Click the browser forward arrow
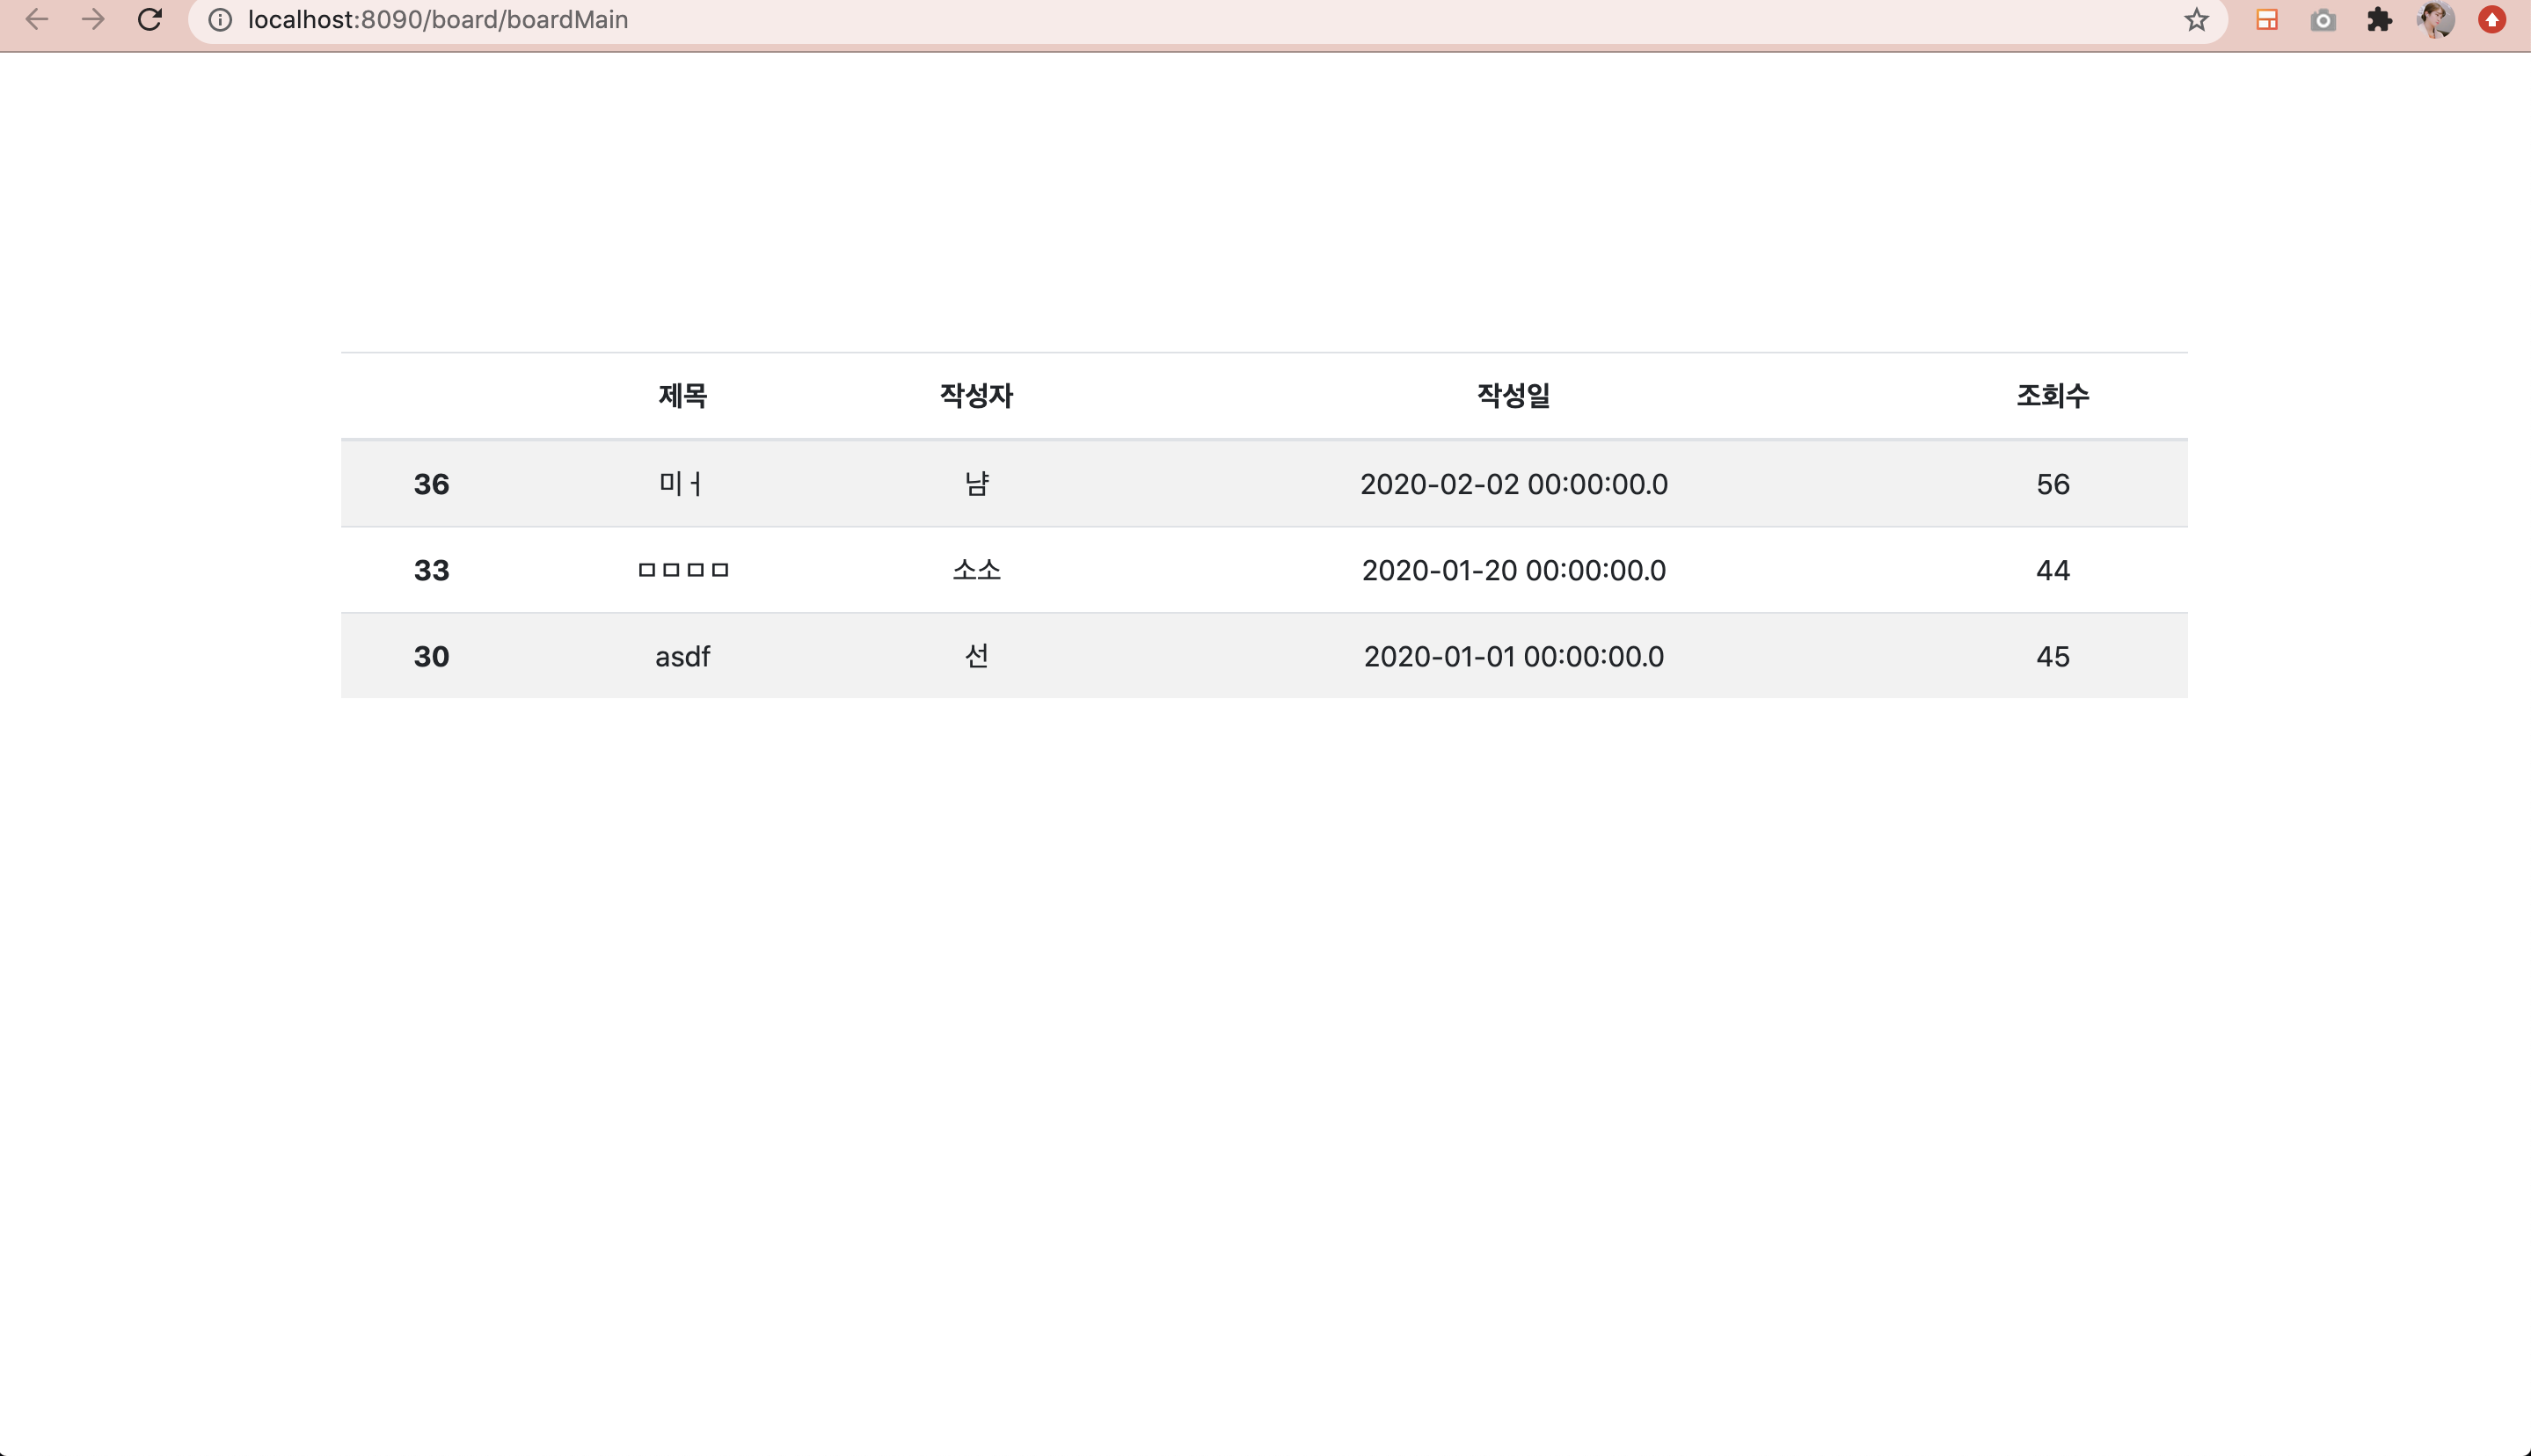The width and height of the screenshot is (2531, 1456). pyautogui.click(x=93, y=20)
